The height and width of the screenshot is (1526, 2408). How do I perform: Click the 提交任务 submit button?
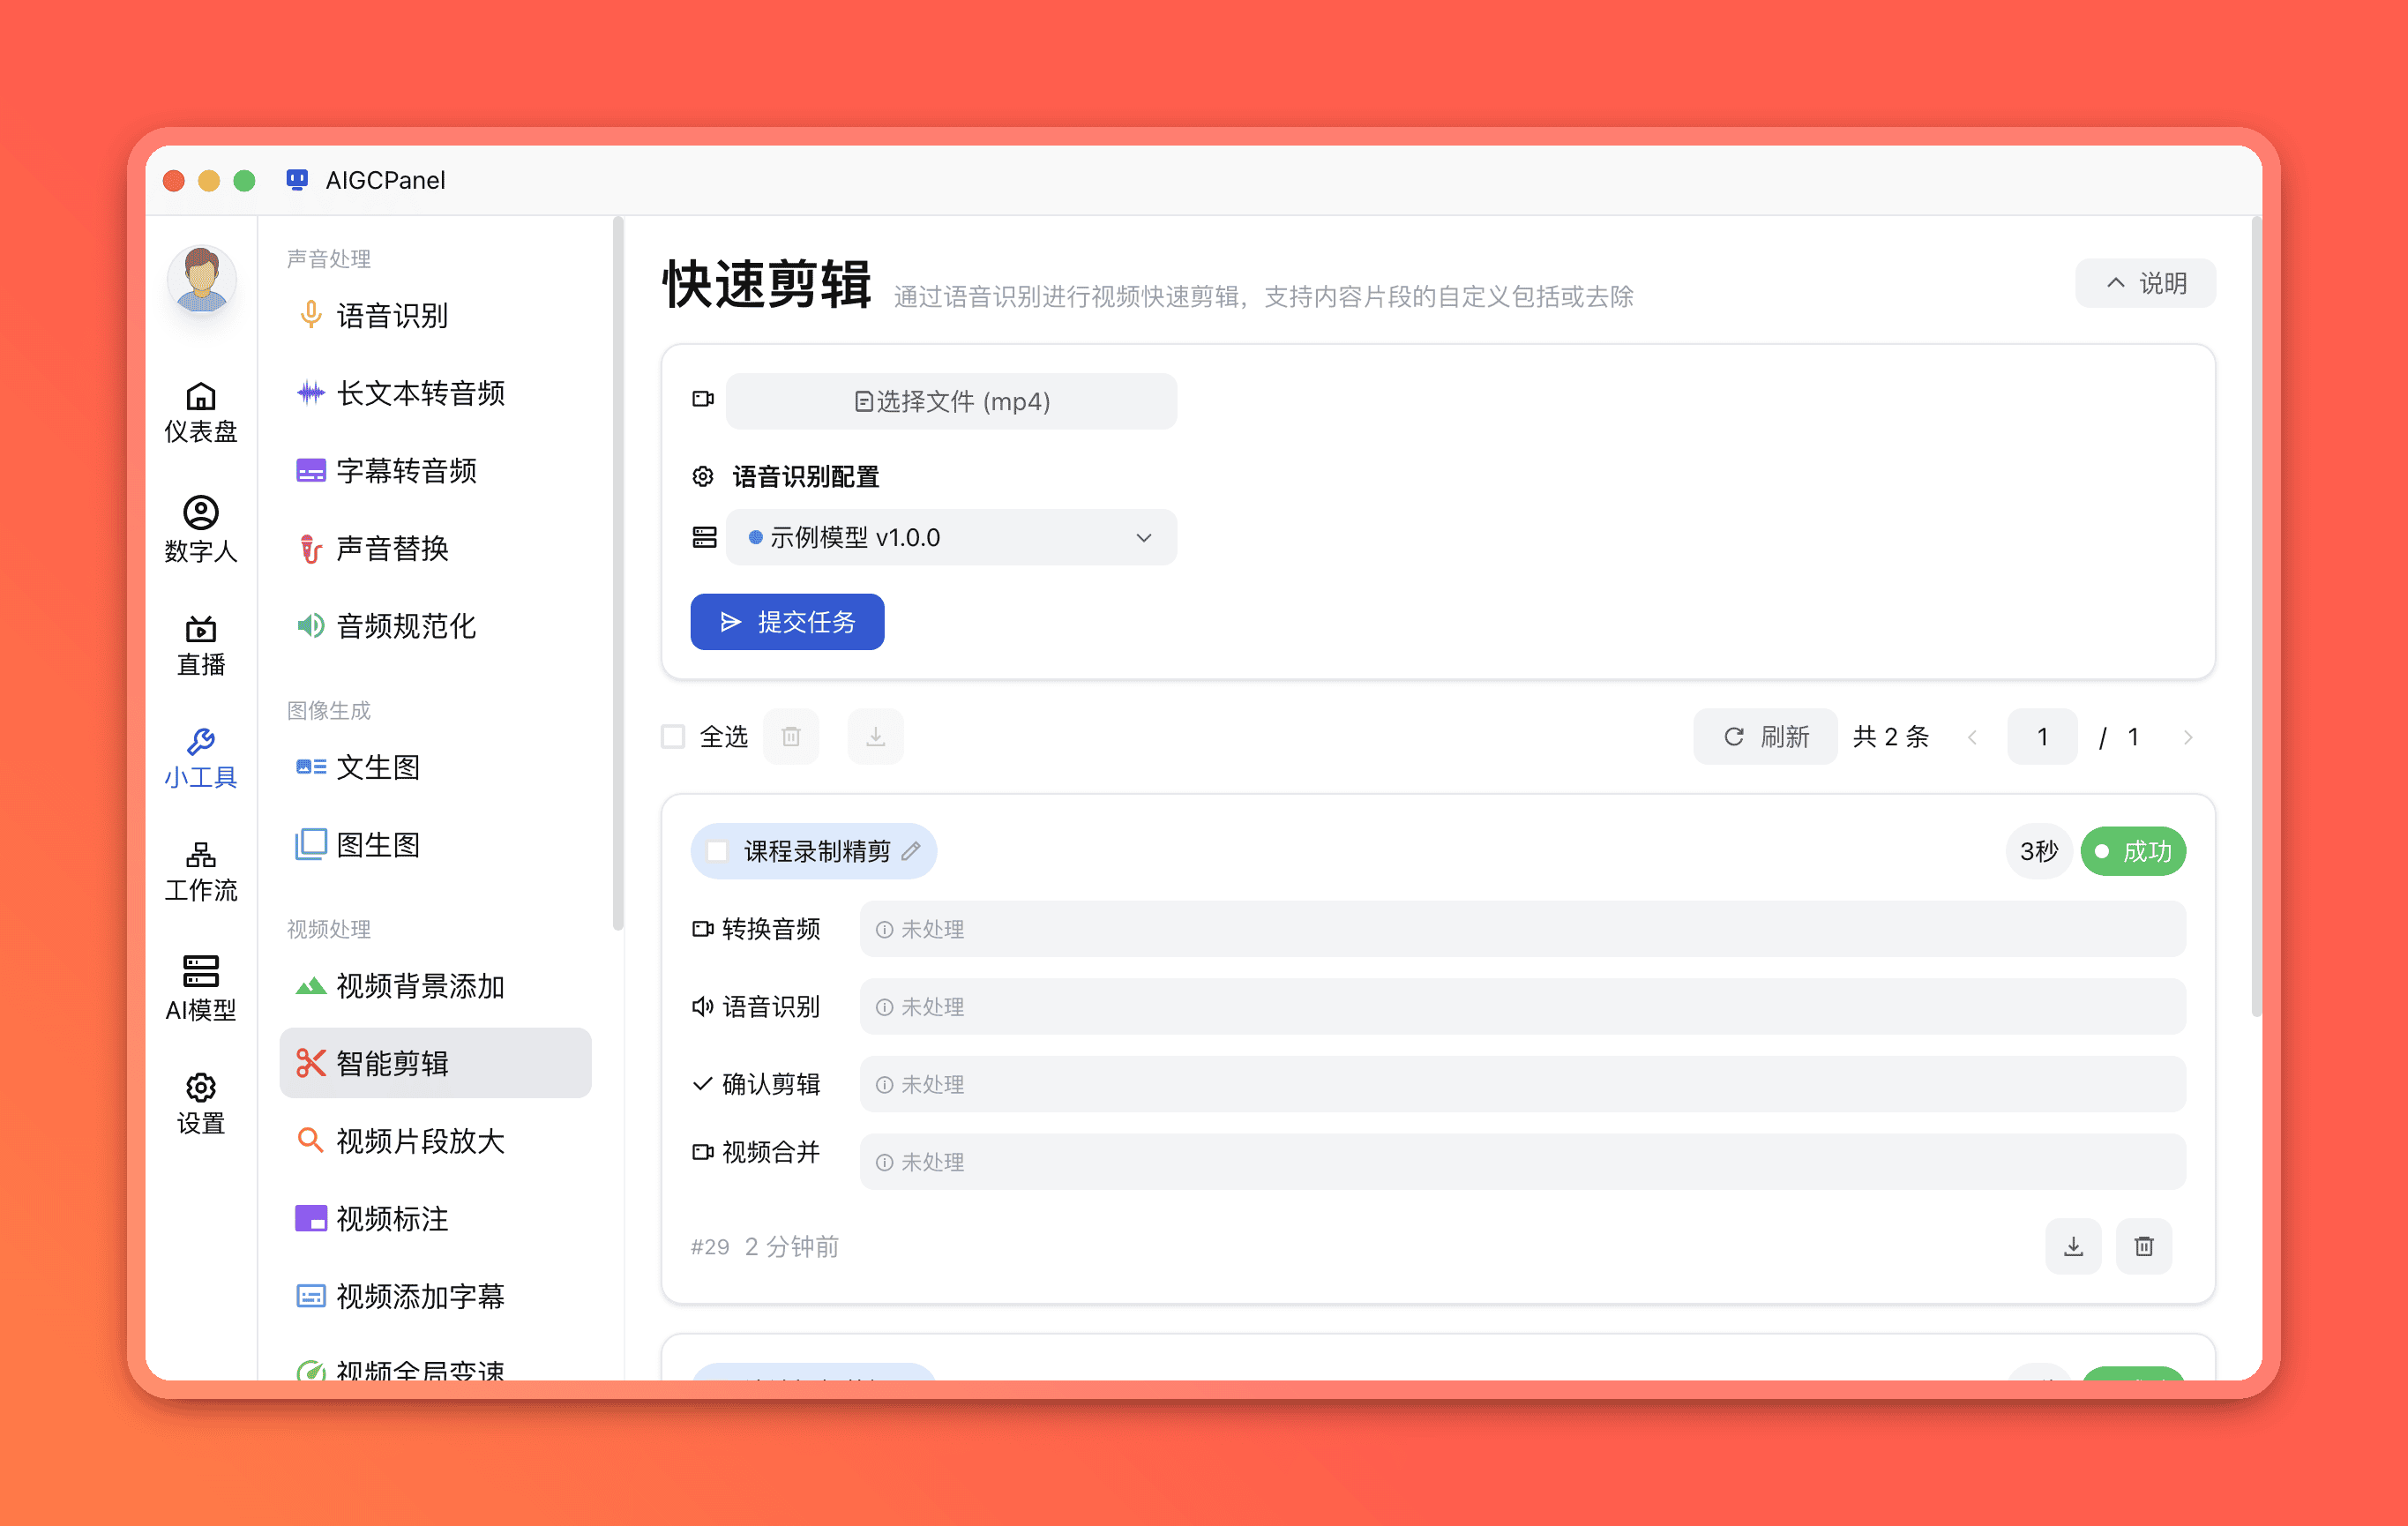tap(787, 622)
